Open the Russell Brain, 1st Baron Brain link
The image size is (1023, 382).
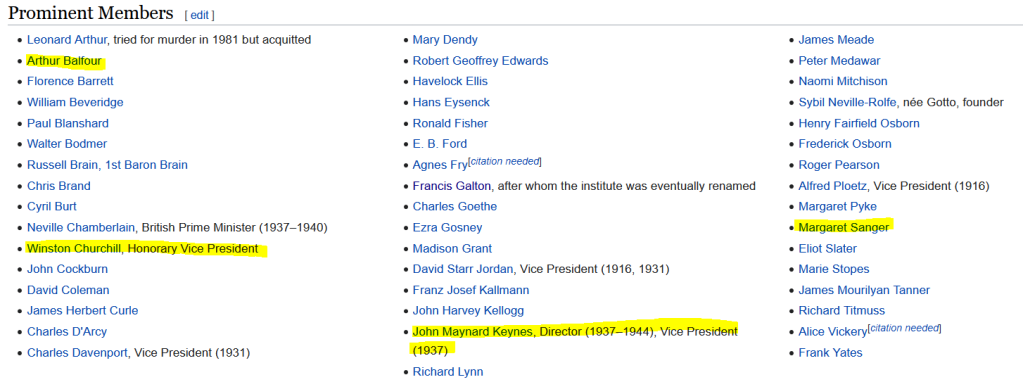pyautogui.click(x=107, y=165)
